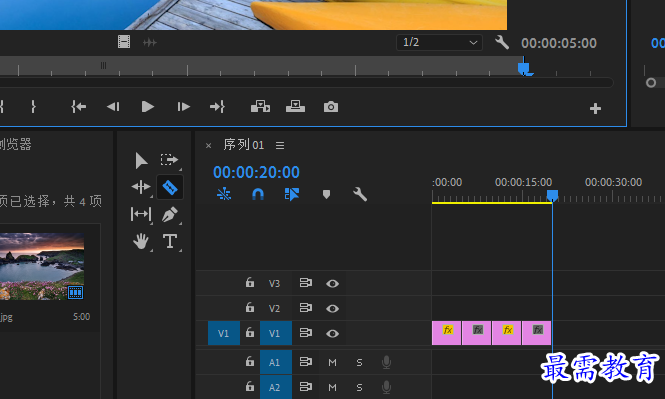The width and height of the screenshot is (665, 399).
Task: Open the 序列 01 panel menu
Action: pos(280,145)
